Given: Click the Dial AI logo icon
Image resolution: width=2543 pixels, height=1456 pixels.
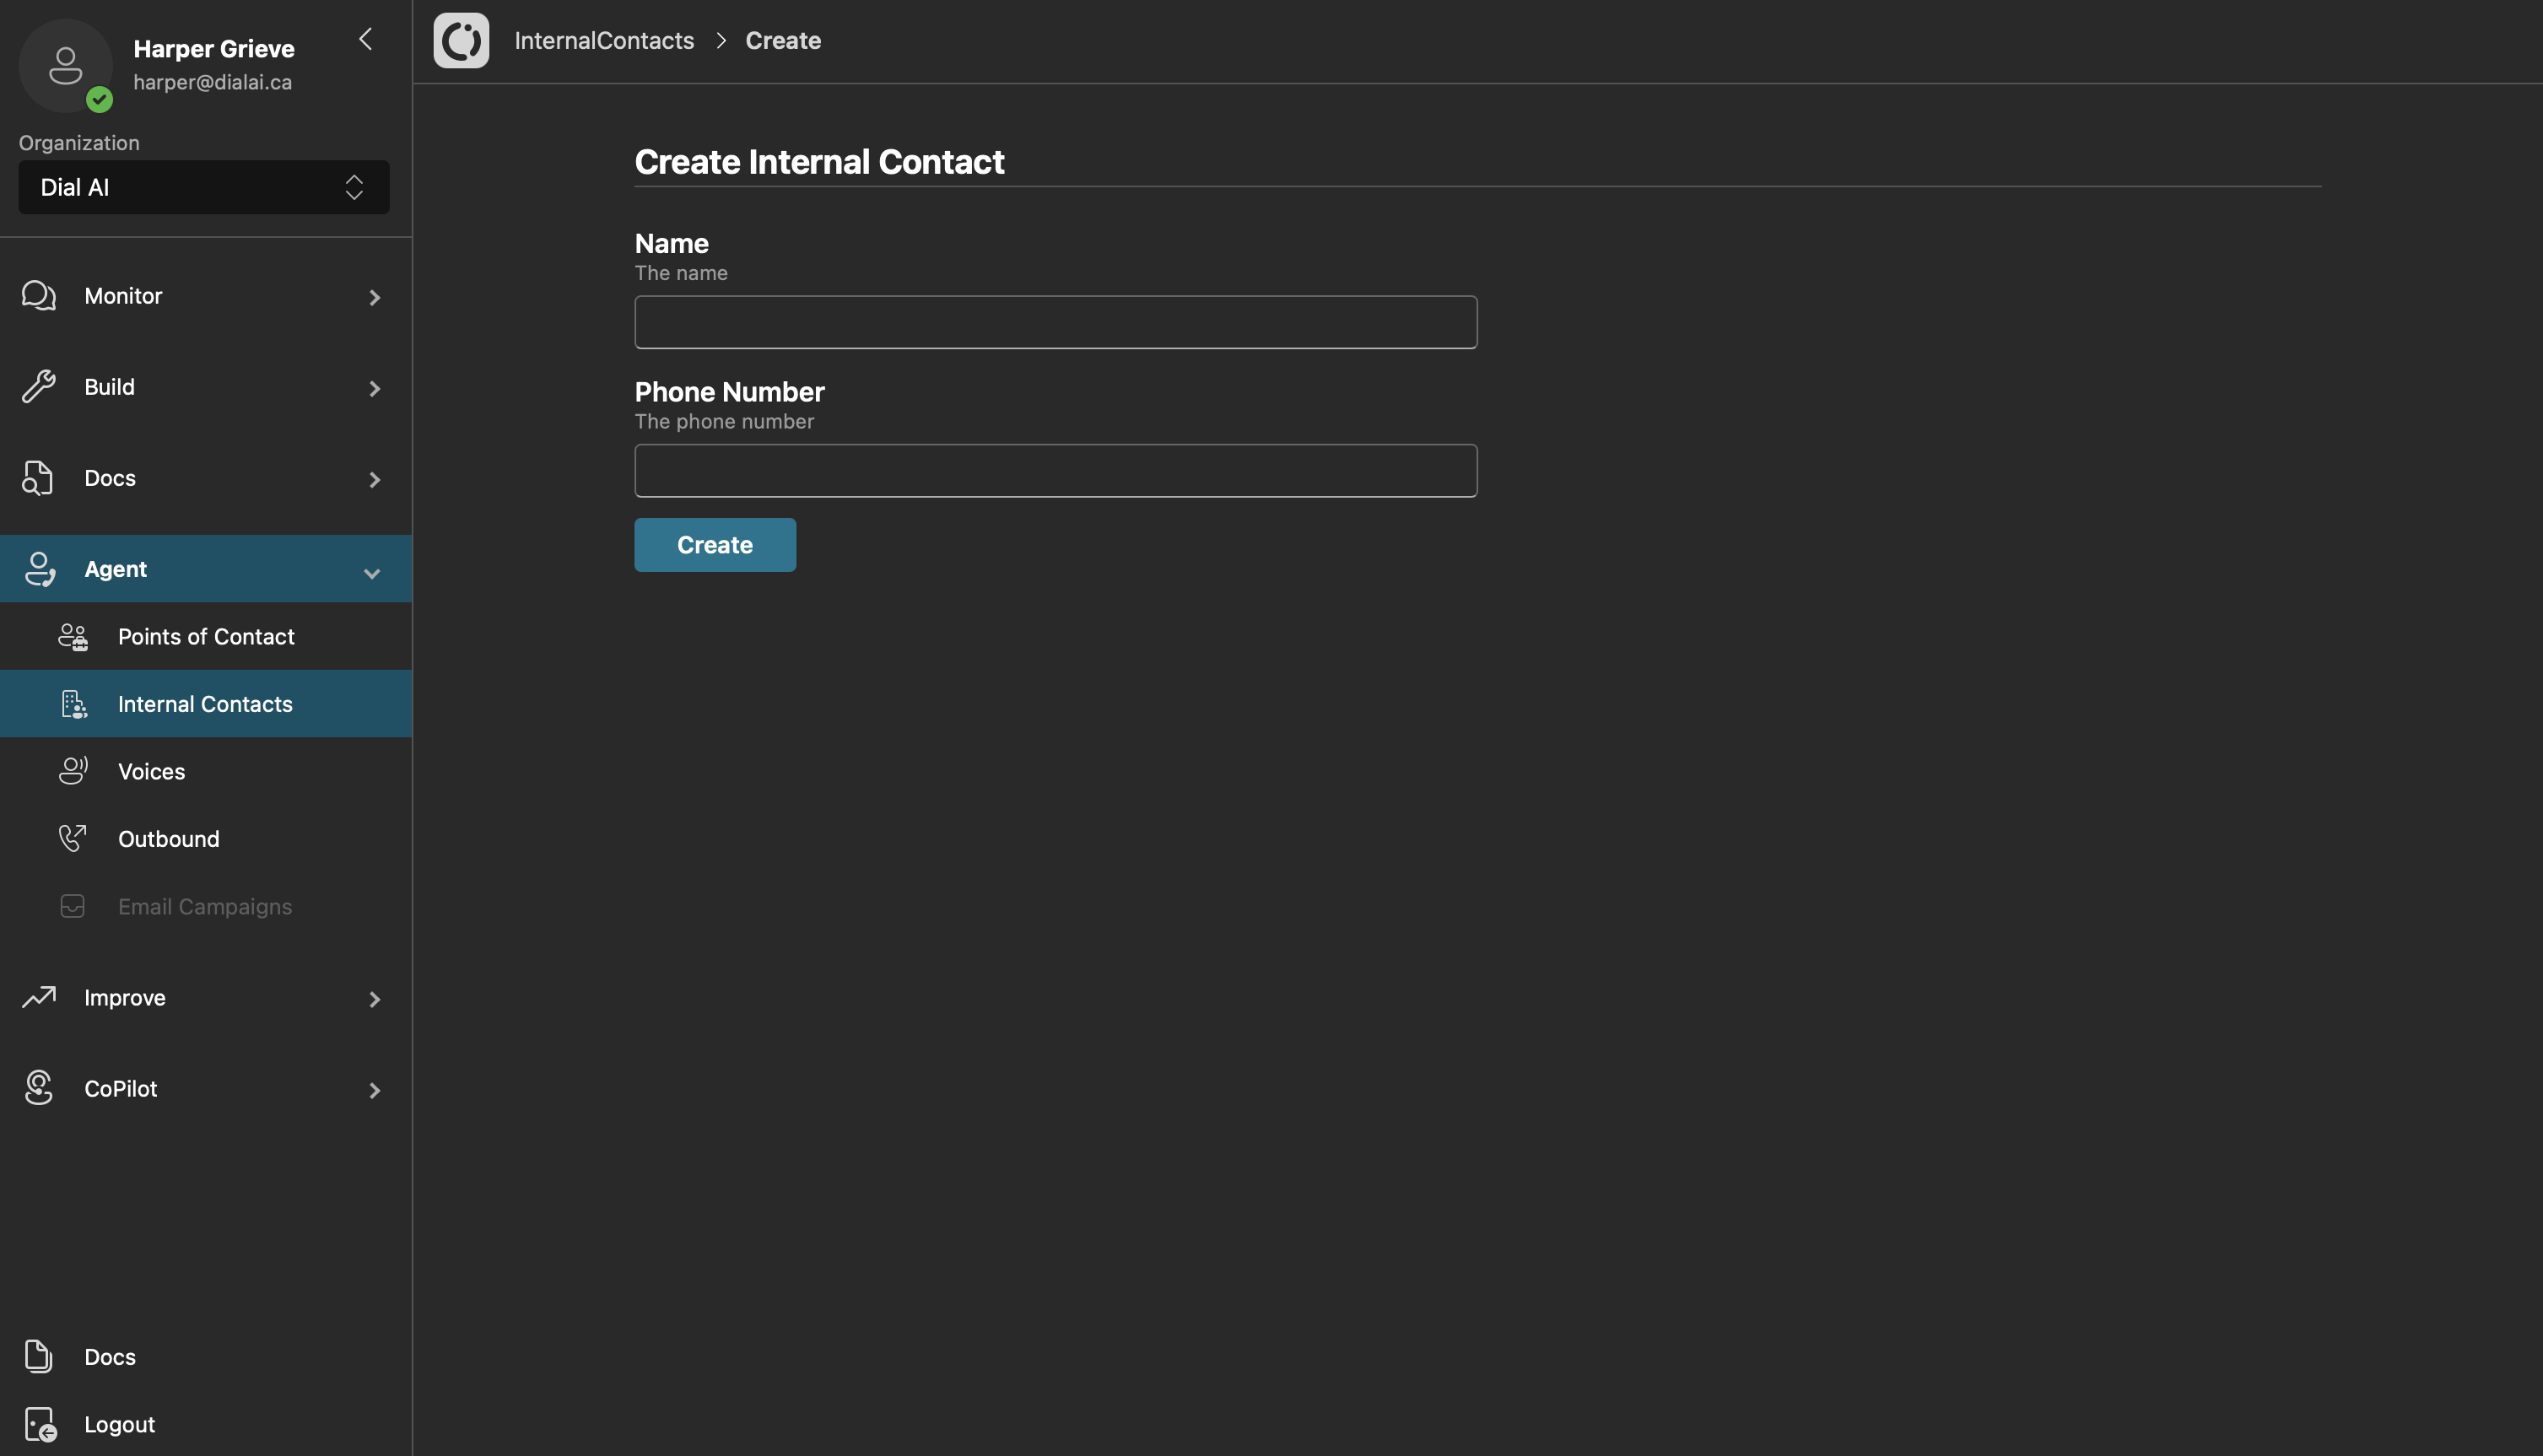Looking at the screenshot, I should 461,40.
